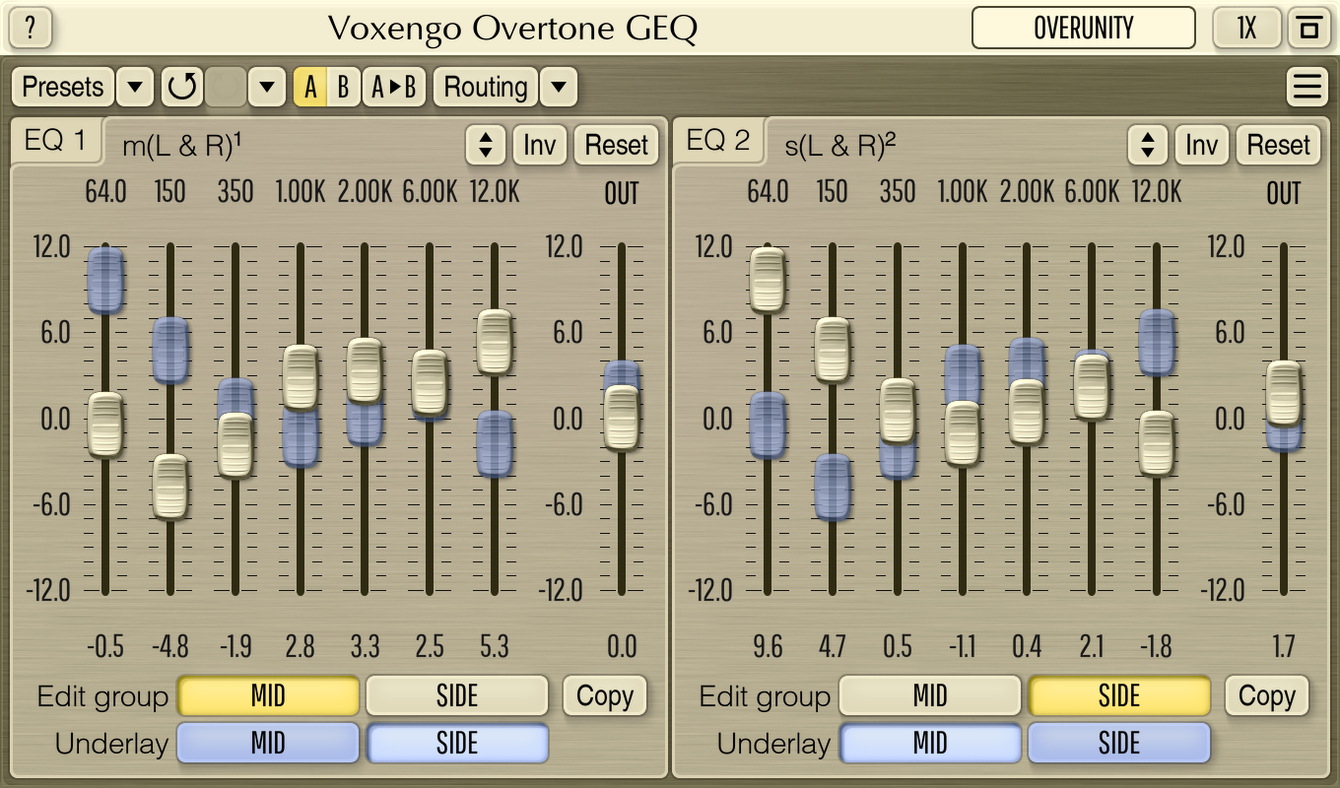Click EQ 2 2.00K band slider handle
The width and height of the screenshot is (1340, 788).
pyautogui.click(x=1027, y=412)
